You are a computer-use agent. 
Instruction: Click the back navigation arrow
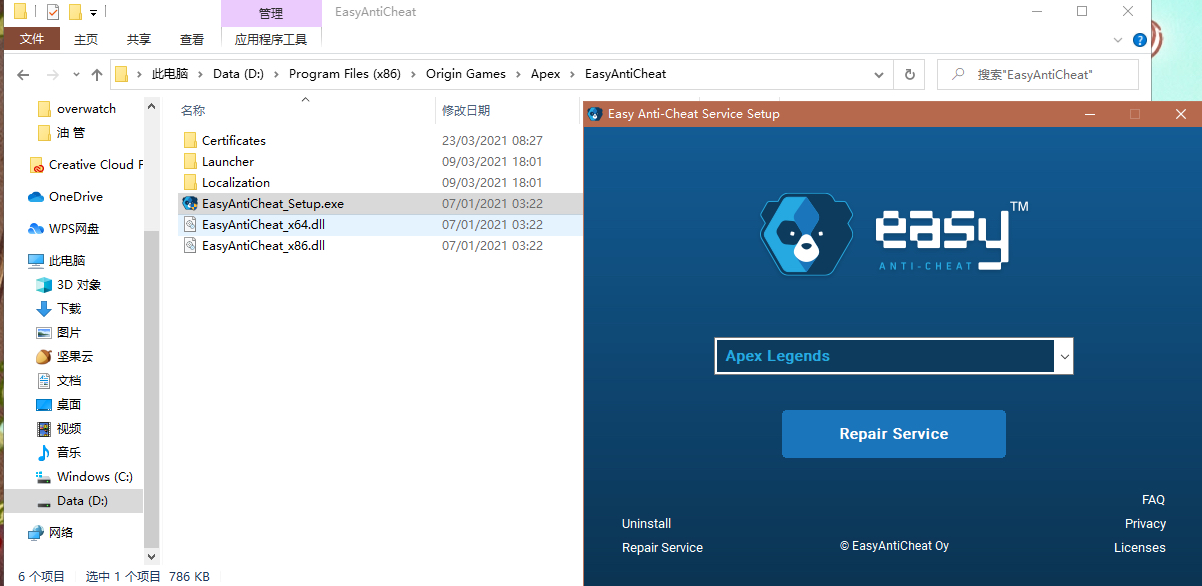24,74
